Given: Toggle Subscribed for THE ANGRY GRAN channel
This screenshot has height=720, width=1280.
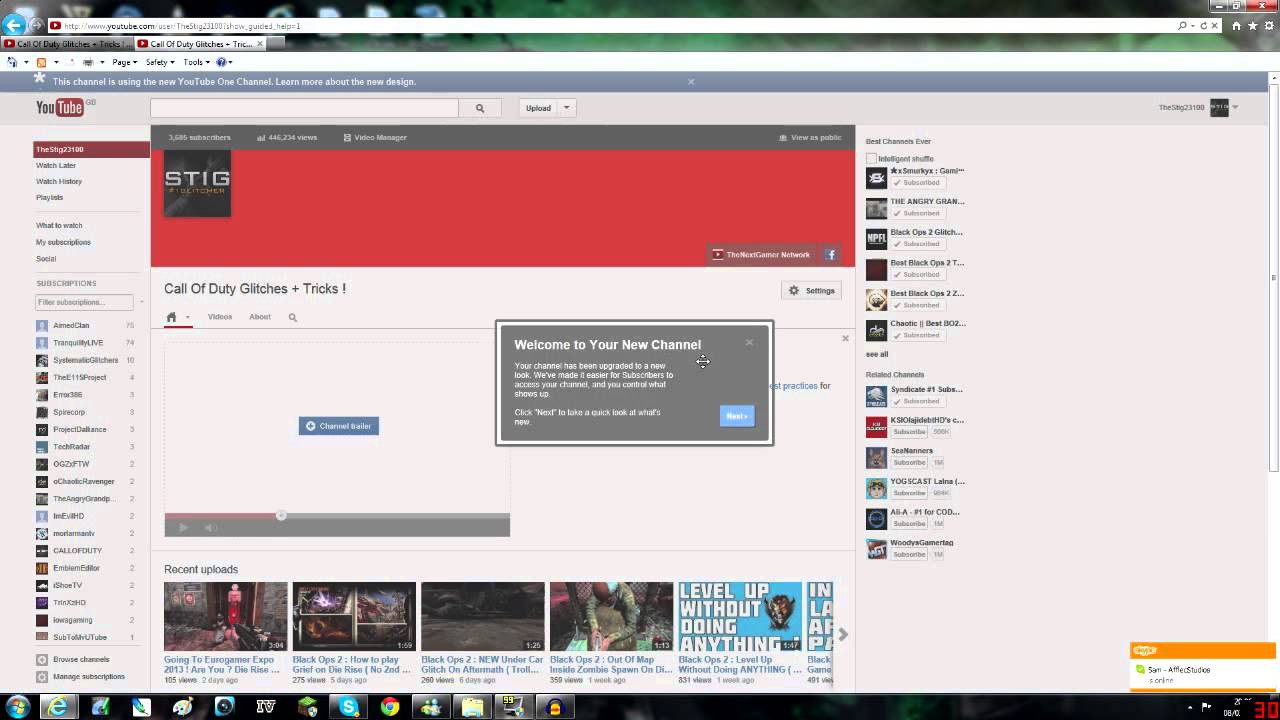Looking at the screenshot, I should pyautogui.click(x=917, y=213).
